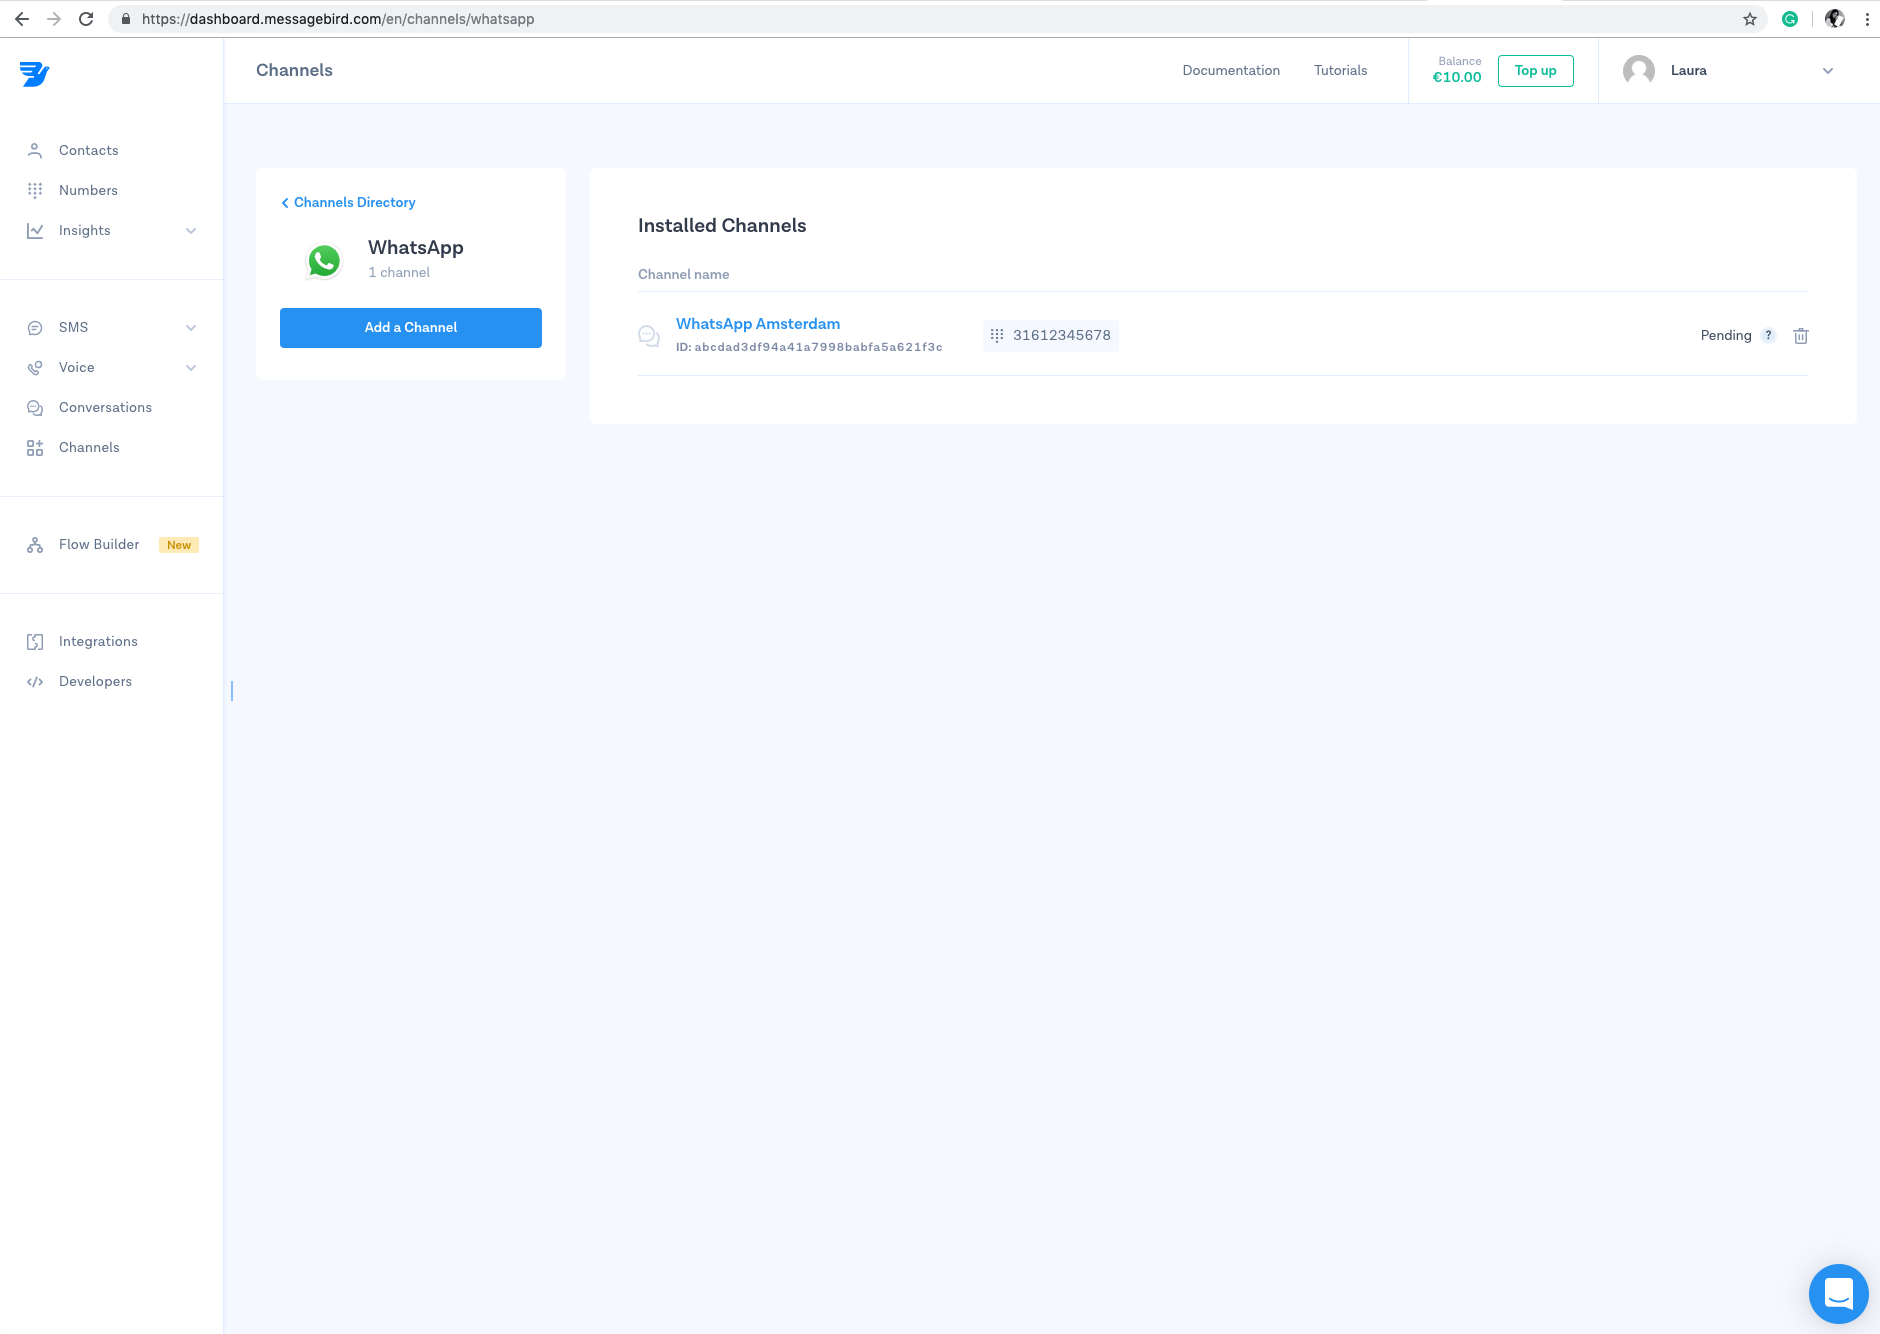Open the live chat support bubble
Viewport: 1880px width, 1334px height.
pyautogui.click(x=1838, y=1293)
